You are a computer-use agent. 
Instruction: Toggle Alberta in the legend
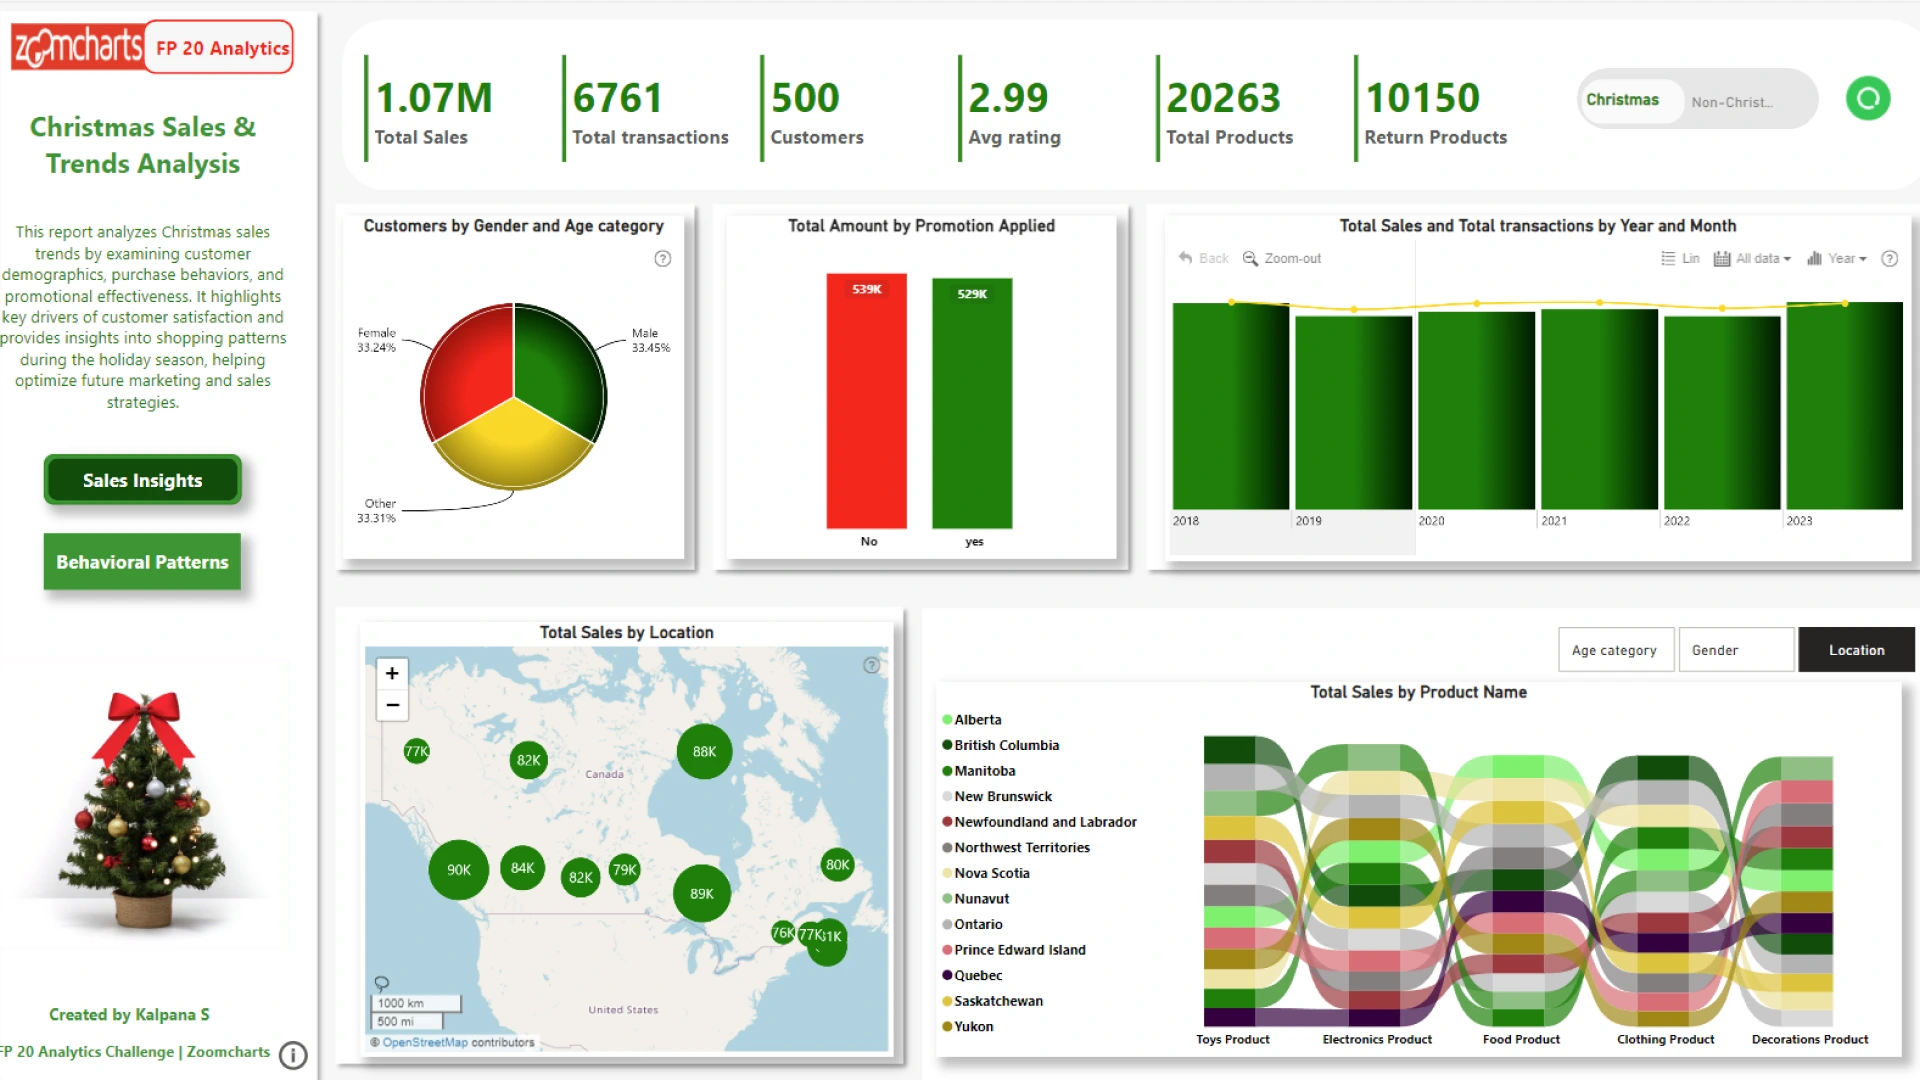click(971, 720)
